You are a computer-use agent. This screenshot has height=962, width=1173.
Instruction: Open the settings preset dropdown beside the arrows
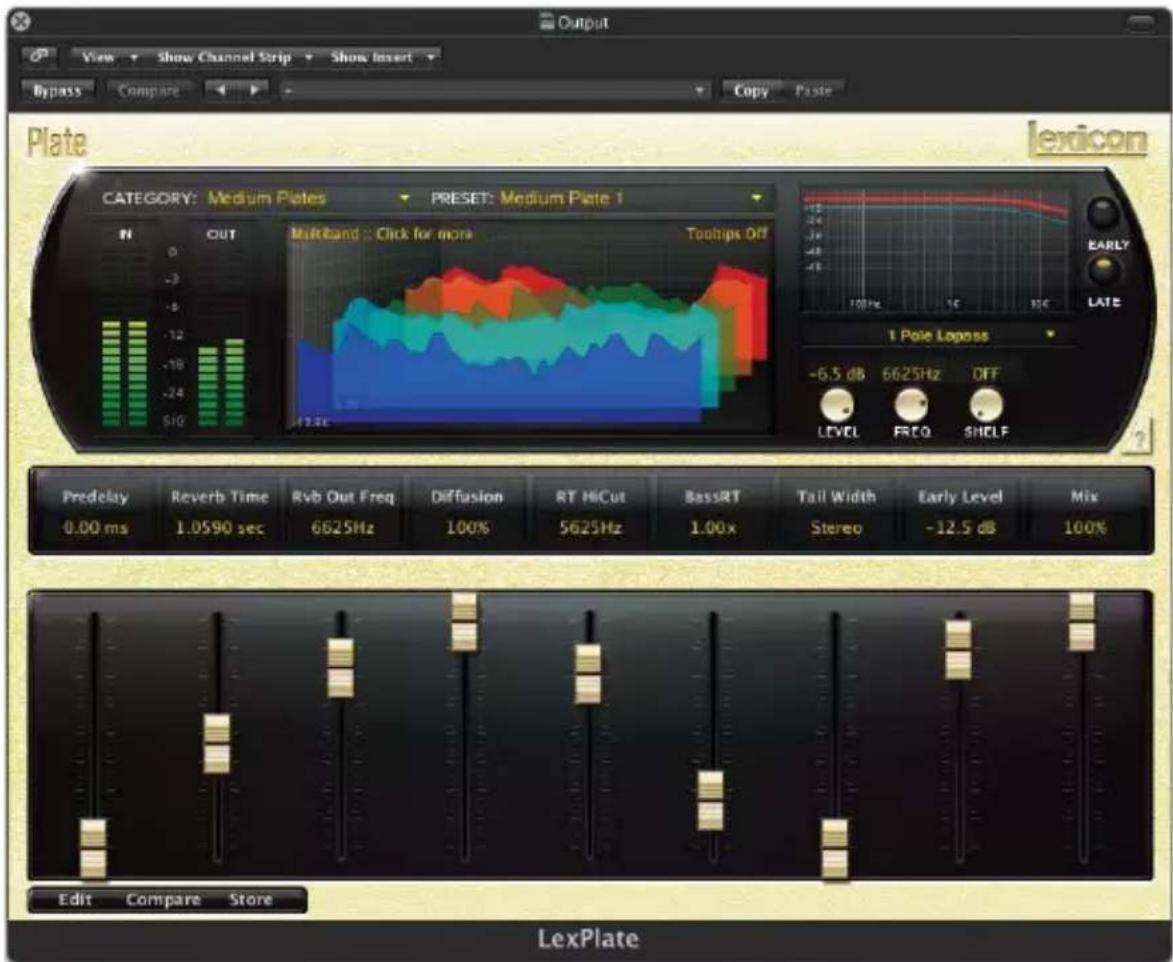point(494,91)
